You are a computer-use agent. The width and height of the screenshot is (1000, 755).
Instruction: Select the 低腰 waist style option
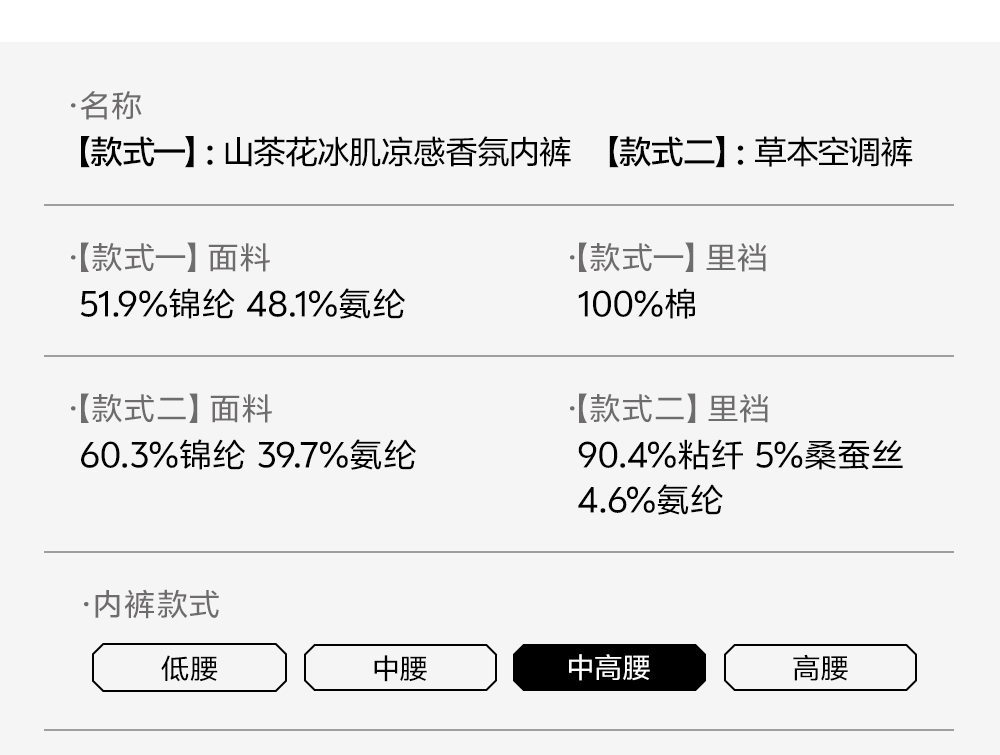point(189,668)
